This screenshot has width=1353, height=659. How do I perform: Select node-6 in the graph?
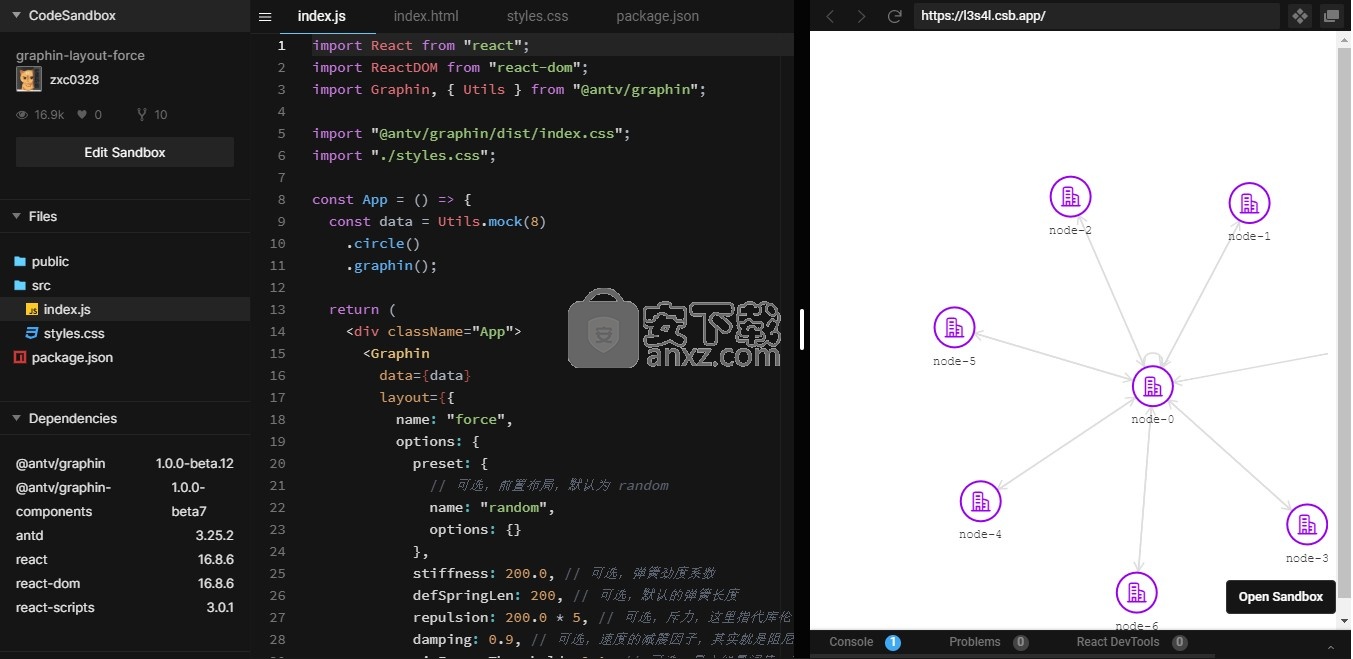click(x=1136, y=593)
